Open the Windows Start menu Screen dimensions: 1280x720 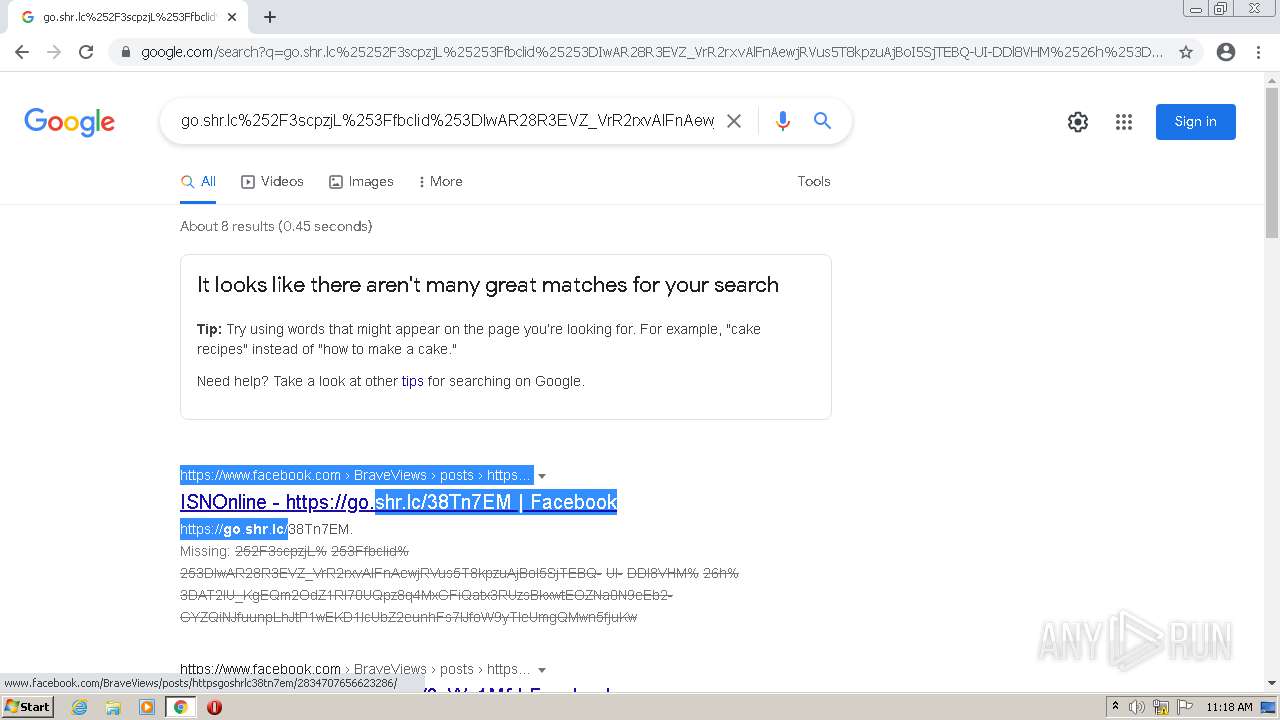[x=27, y=707]
